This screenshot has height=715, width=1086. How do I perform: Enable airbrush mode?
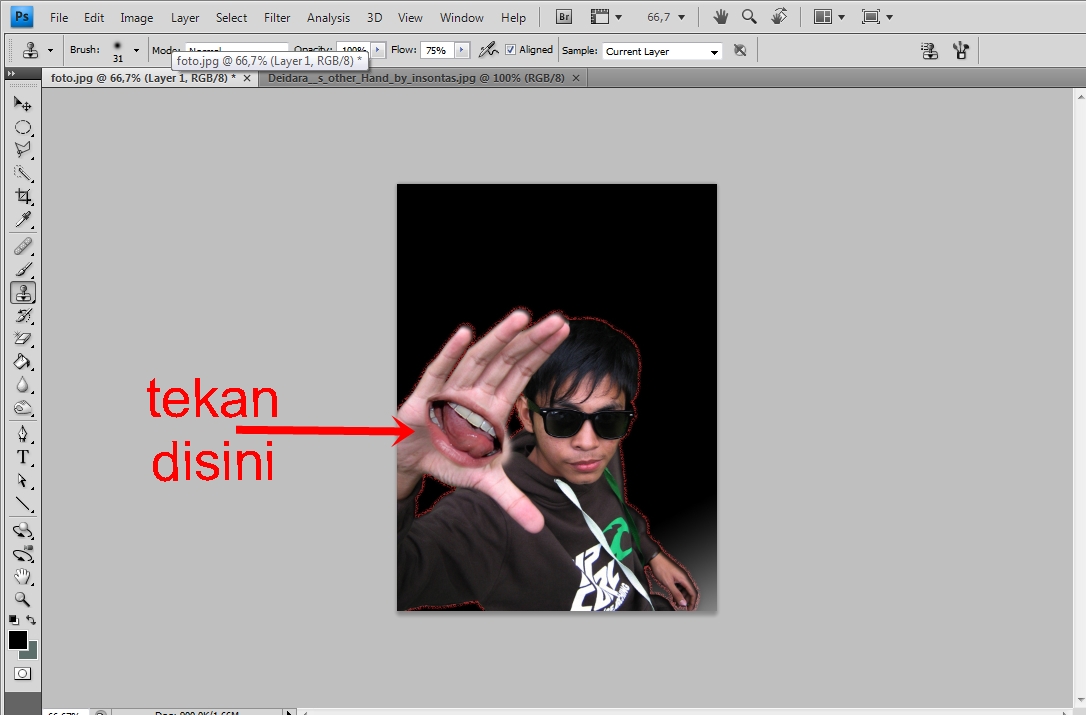(488, 50)
